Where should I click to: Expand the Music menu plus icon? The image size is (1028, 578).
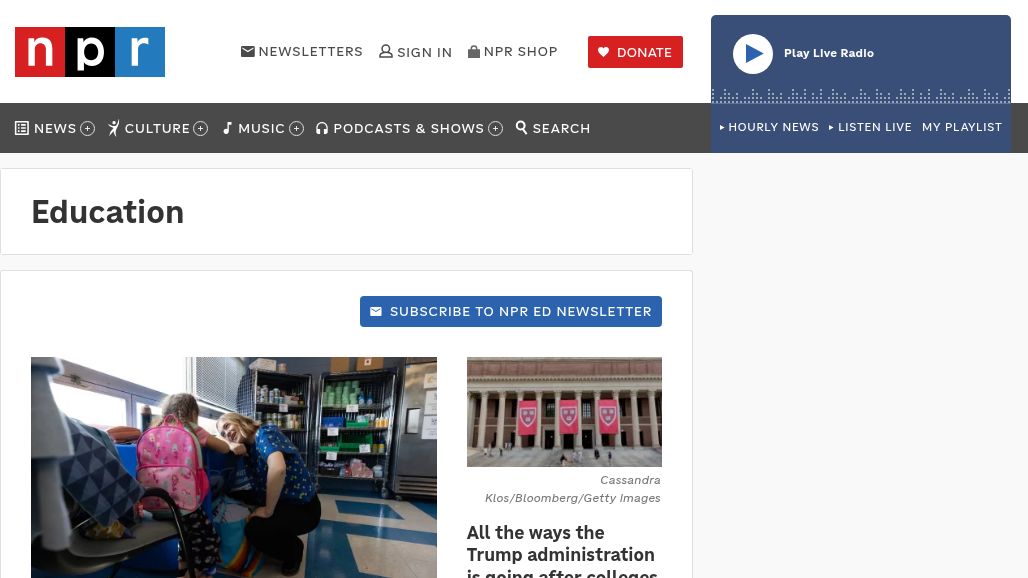click(296, 128)
